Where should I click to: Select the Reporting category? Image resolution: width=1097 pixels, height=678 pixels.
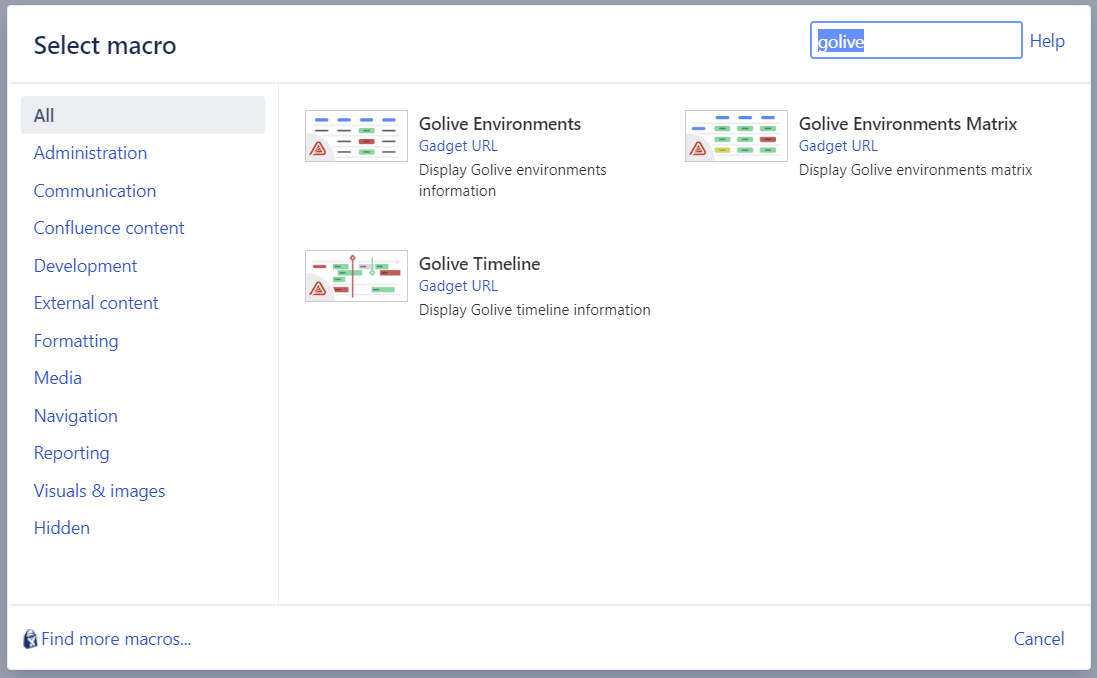point(71,453)
